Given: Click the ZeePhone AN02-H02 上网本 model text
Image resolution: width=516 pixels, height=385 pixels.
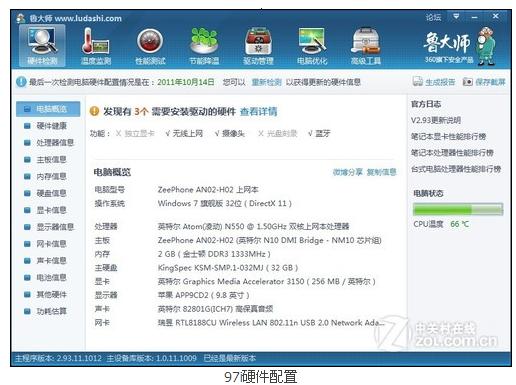Looking at the screenshot, I should pos(208,190).
